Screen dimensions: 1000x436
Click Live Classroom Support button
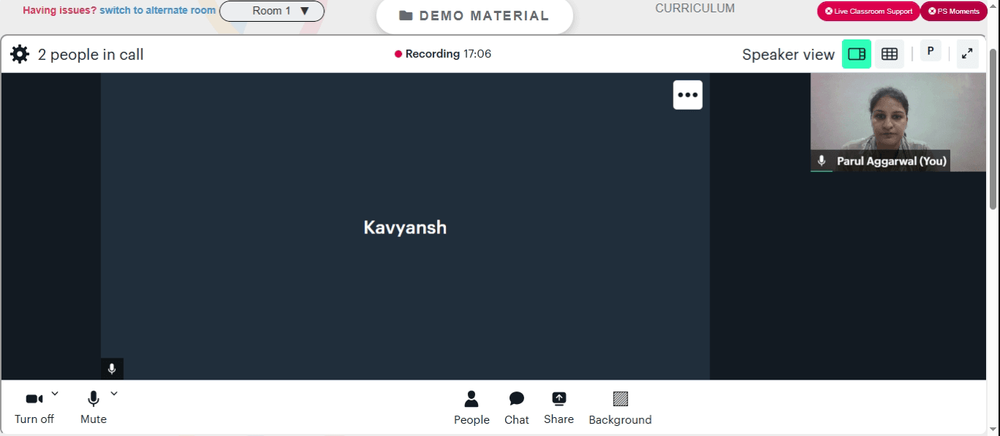click(868, 11)
